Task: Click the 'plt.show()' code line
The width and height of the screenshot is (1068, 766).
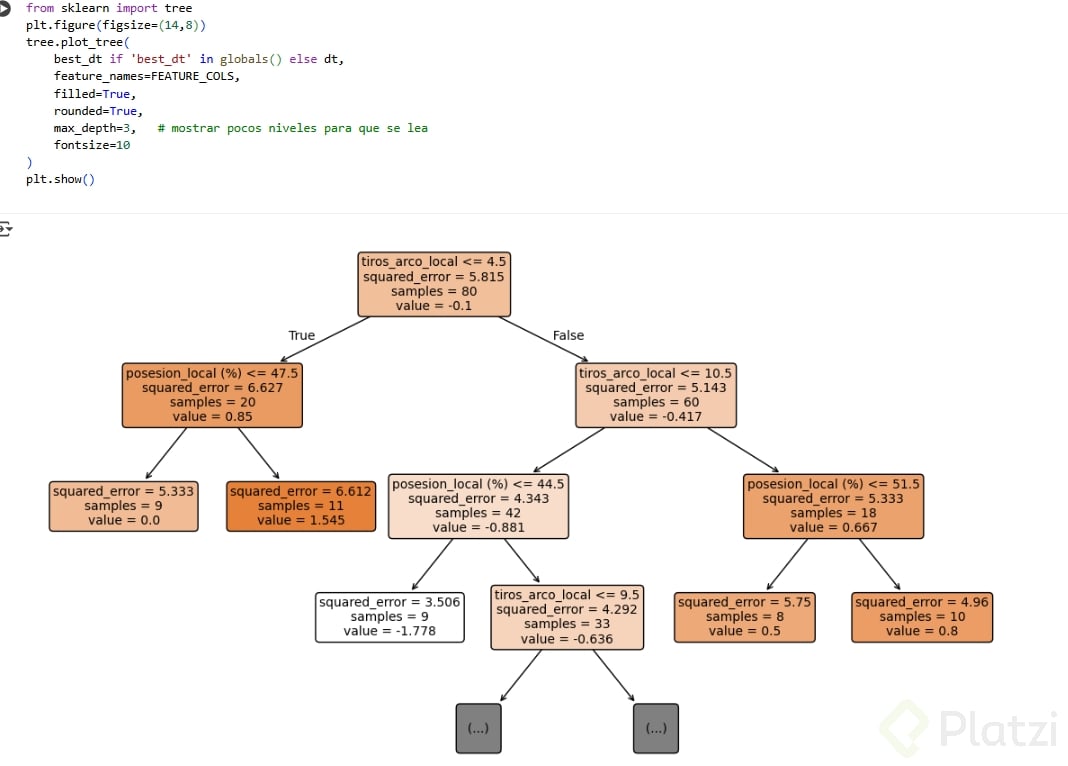Action: click(x=61, y=179)
